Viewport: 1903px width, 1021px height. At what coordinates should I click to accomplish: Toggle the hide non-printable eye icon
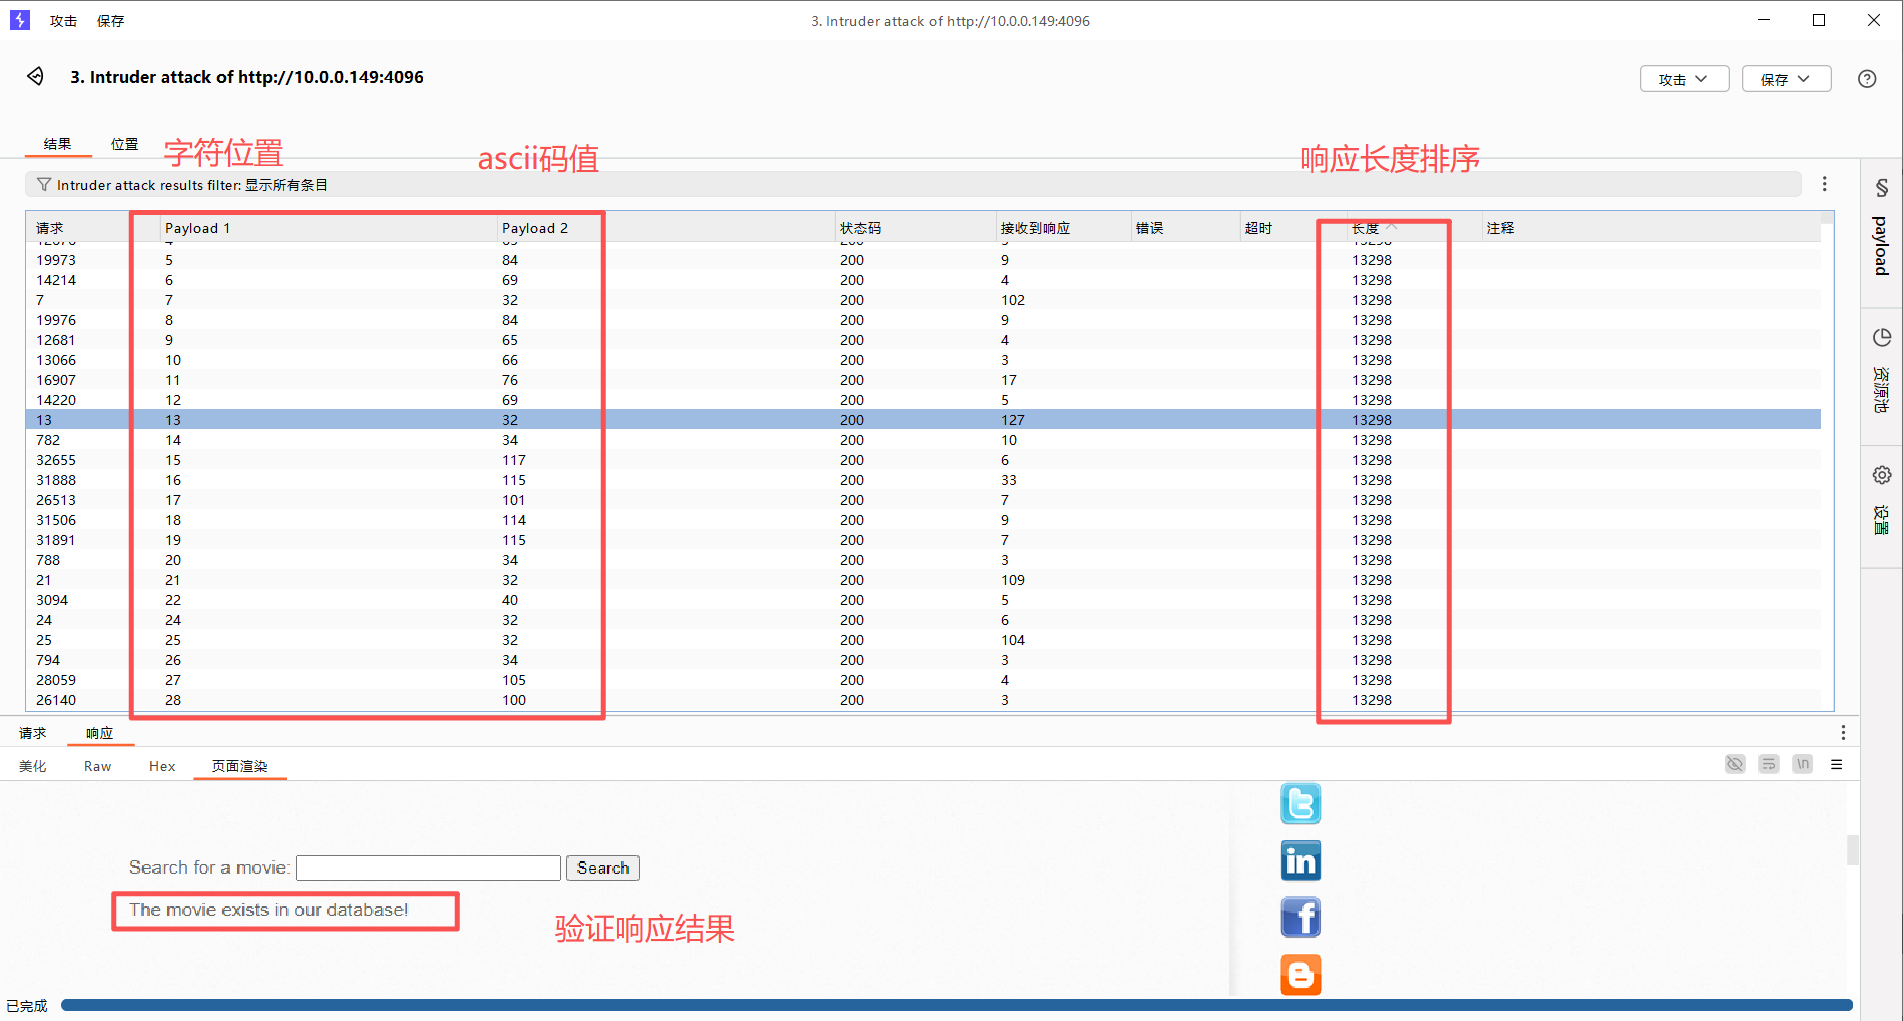click(x=1735, y=764)
